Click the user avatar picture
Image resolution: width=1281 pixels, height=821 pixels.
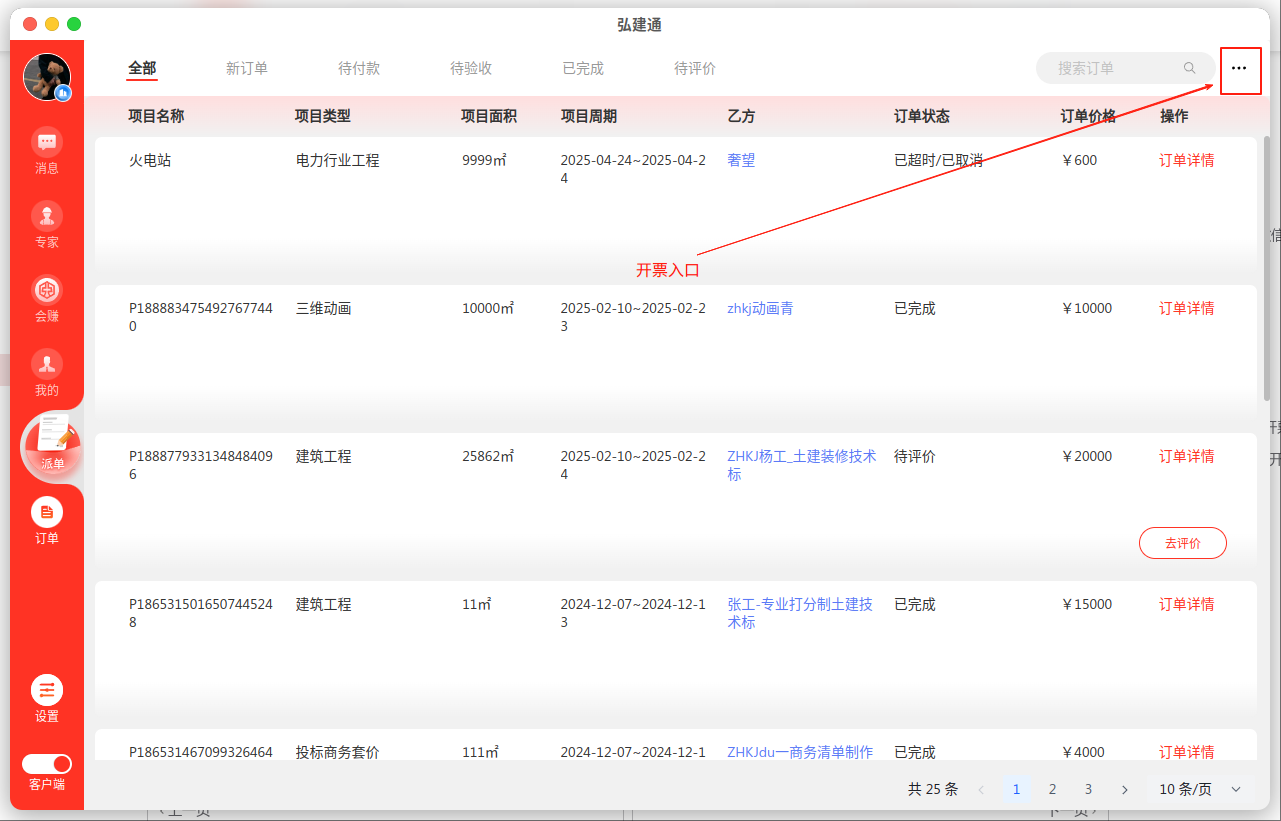(x=47, y=77)
